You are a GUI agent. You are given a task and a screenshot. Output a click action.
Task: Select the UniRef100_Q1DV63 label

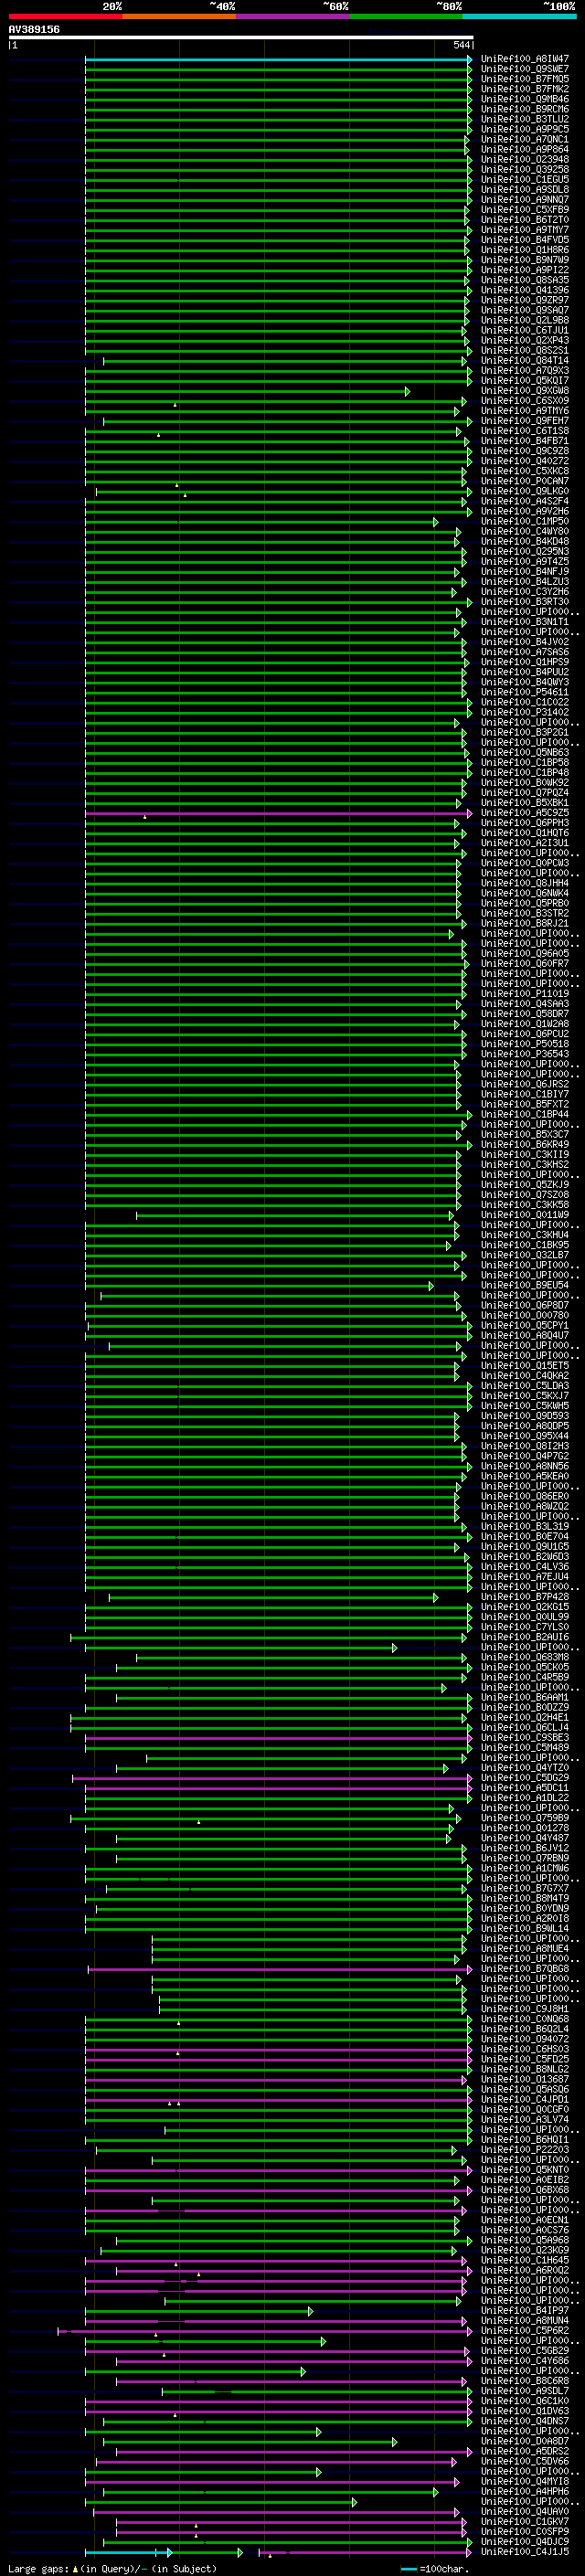pyautogui.click(x=525, y=2411)
